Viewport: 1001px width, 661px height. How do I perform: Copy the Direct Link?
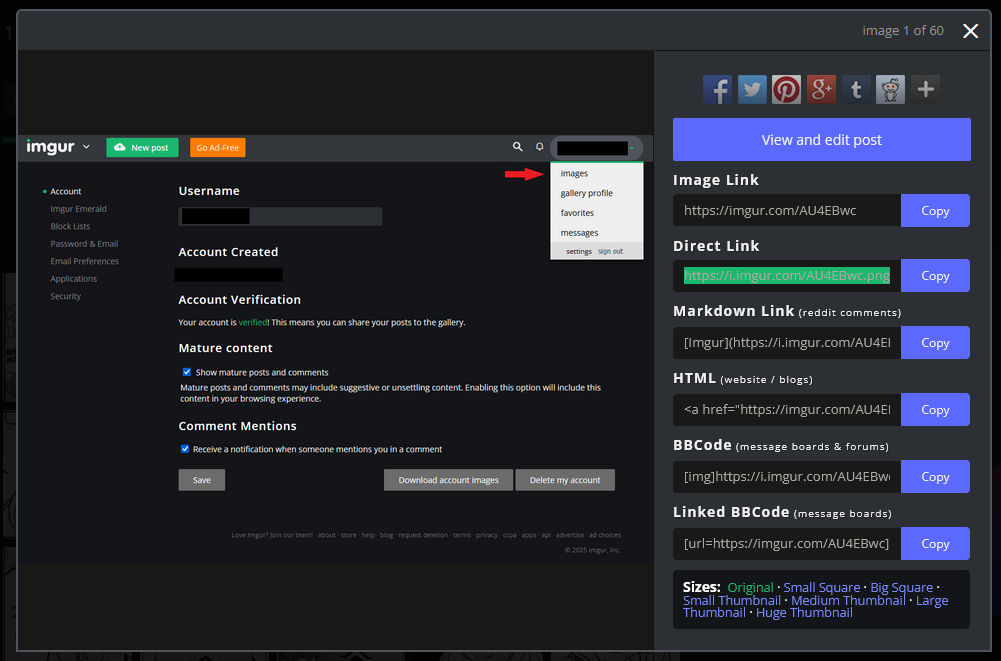(935, 276)
